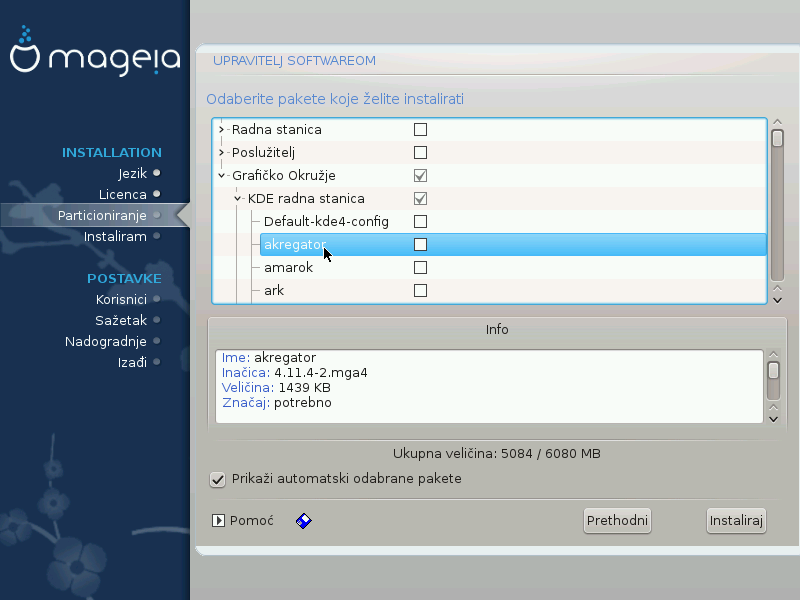
Task: Click the Mageia logo in the sidebar
Action: click(95, 51)
